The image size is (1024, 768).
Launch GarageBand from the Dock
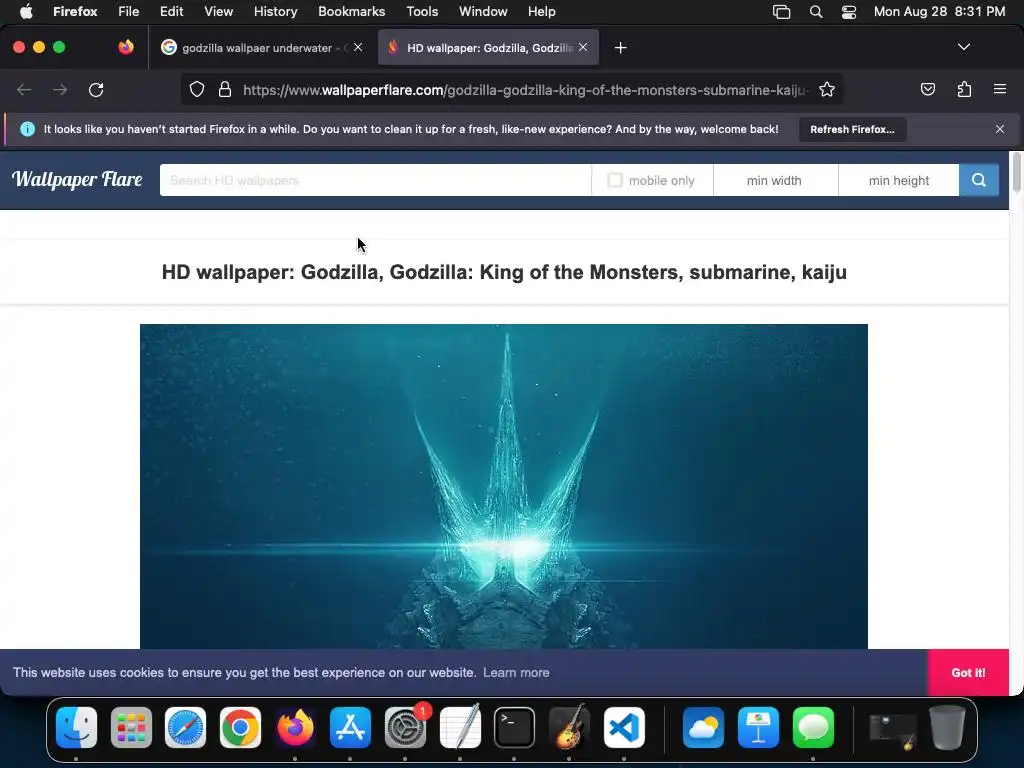coord(569,728)
